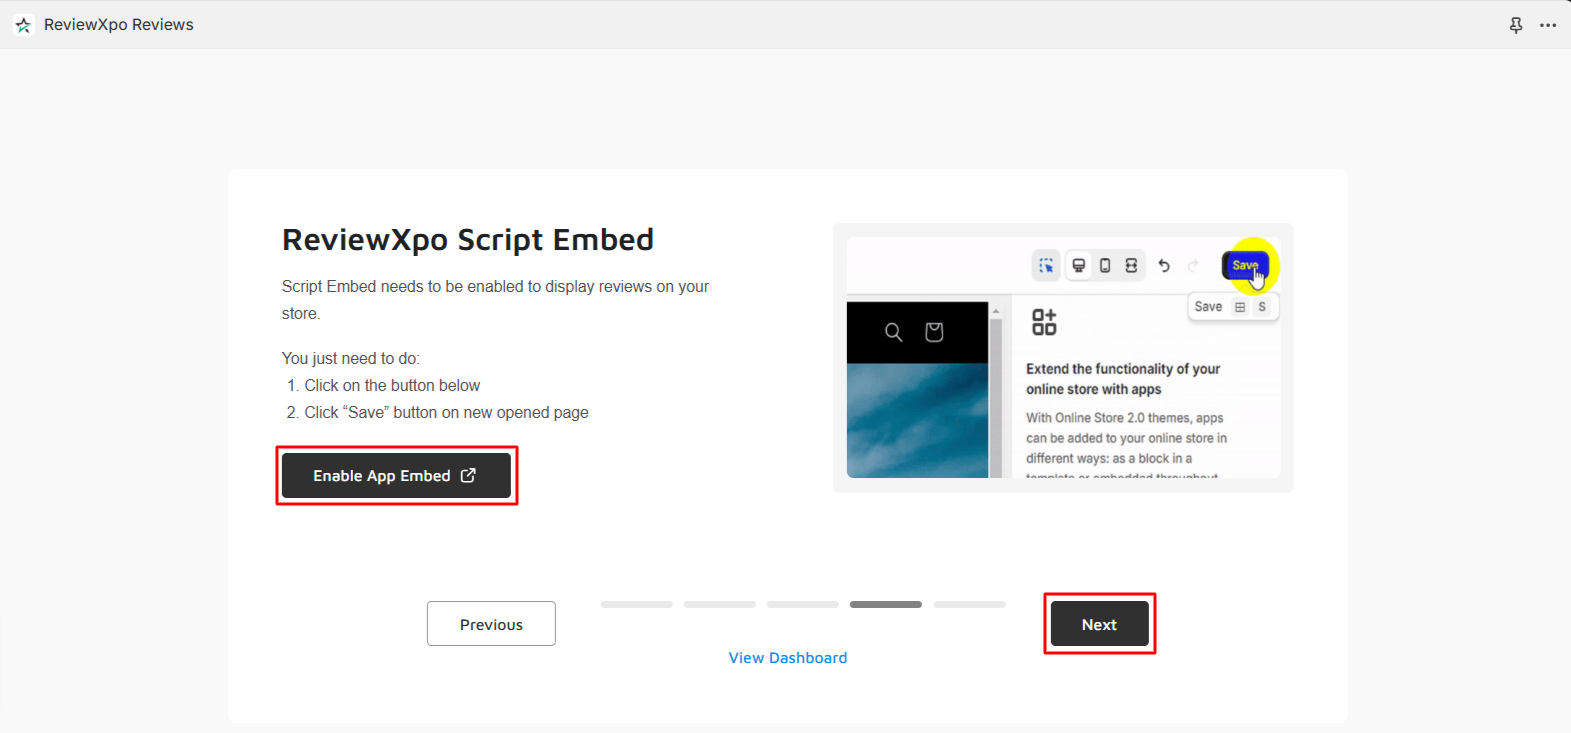Screen dimensions: 1571x733
Task: Click step "Click on the button below"
Action: click(x=392, y=385)
